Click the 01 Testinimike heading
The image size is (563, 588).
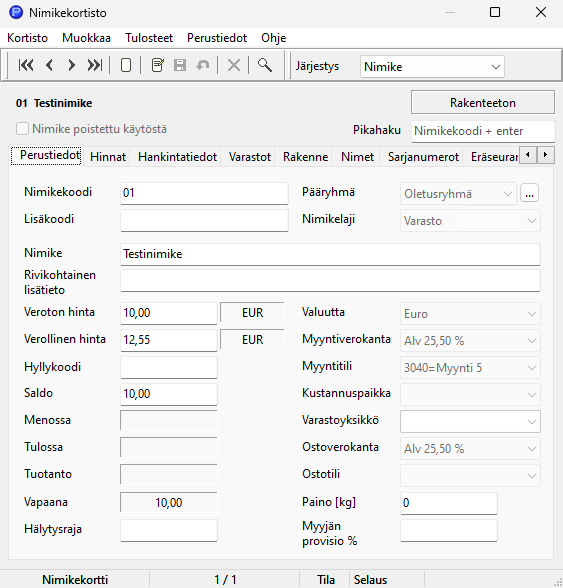point(54,103)
